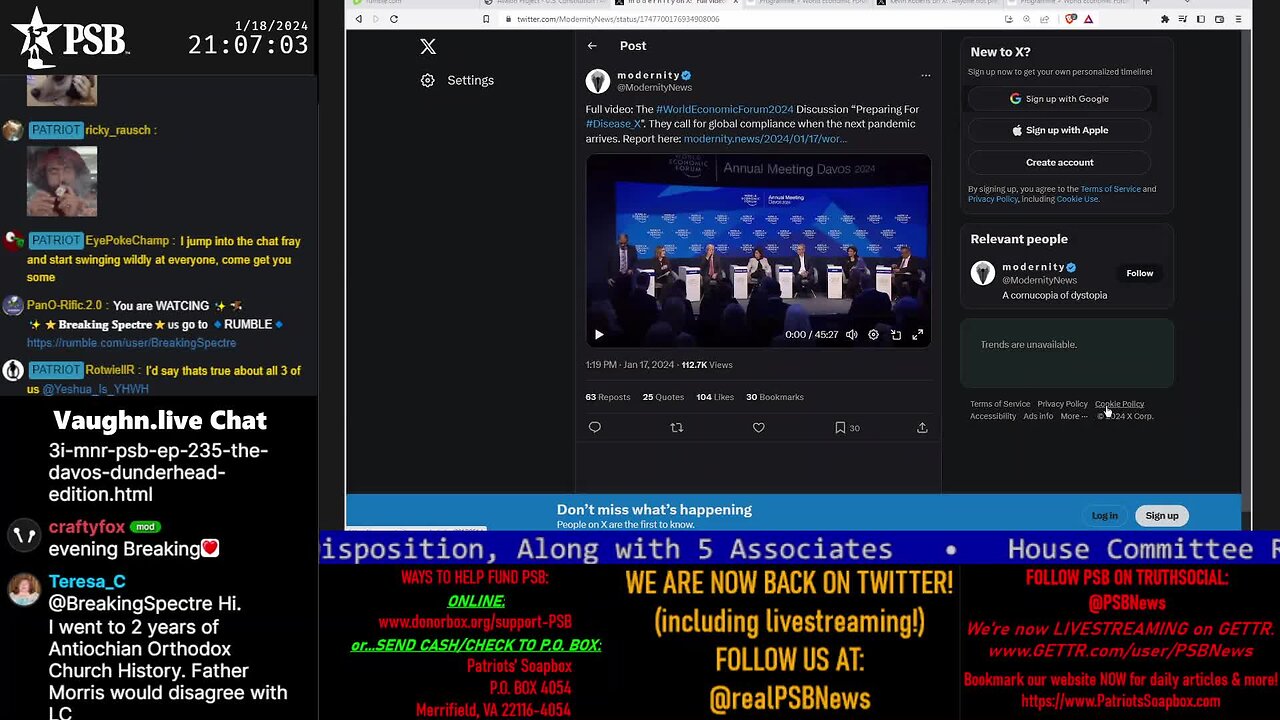Click the repost arrows icon
Screen dimensions: 1280x720
click(x=677, y=427)
